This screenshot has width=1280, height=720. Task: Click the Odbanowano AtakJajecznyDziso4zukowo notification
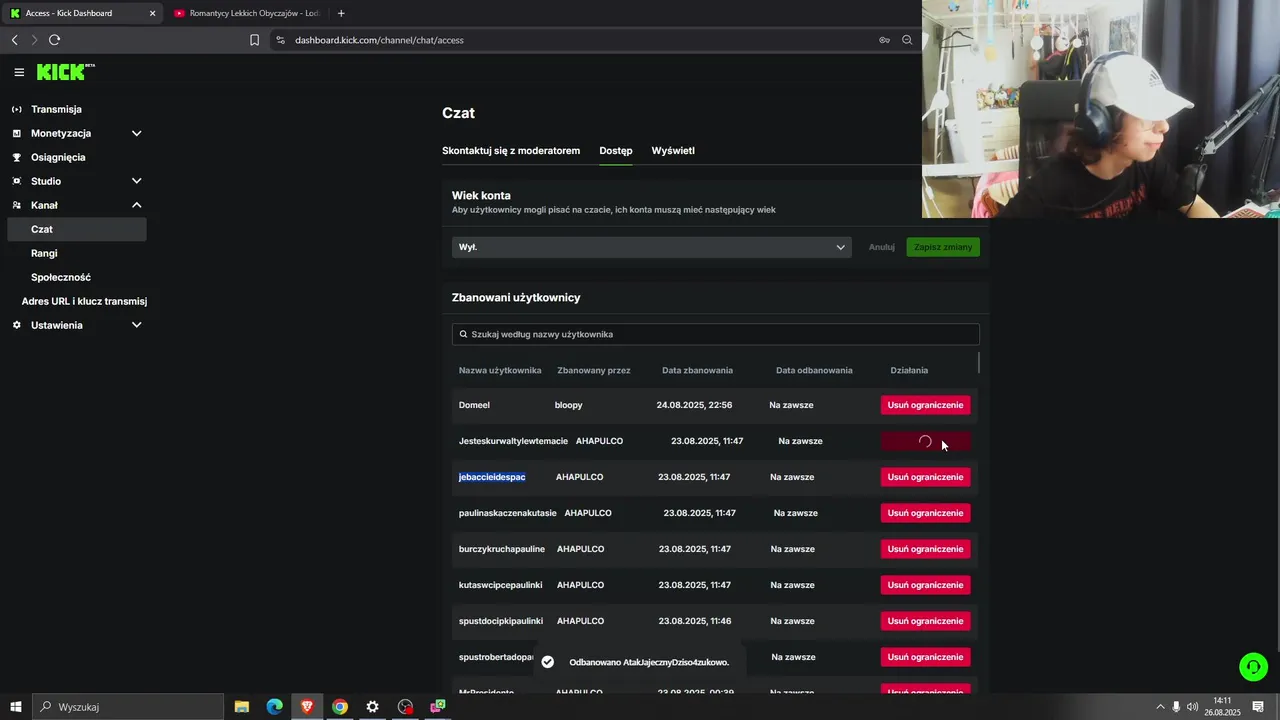[x=638, y=662]
